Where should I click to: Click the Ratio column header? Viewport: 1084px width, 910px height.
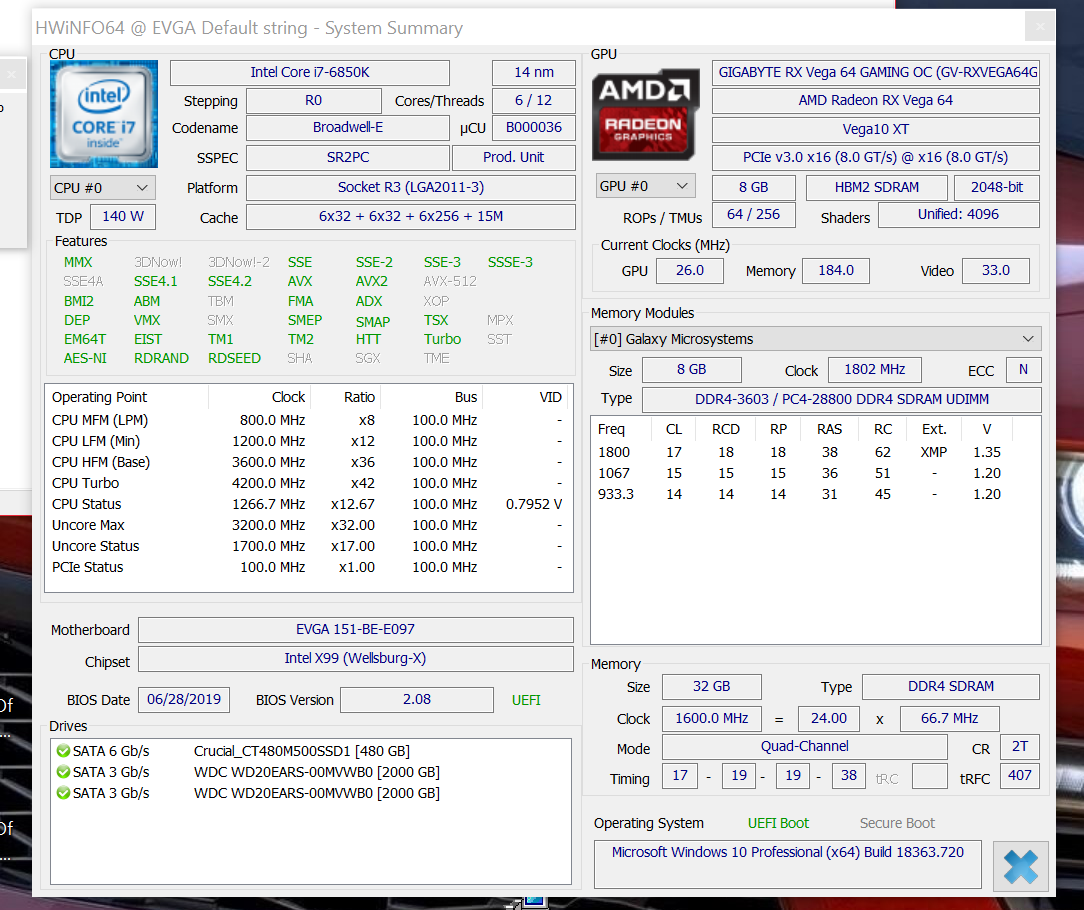pyautogui.click(x=346, y=397)
